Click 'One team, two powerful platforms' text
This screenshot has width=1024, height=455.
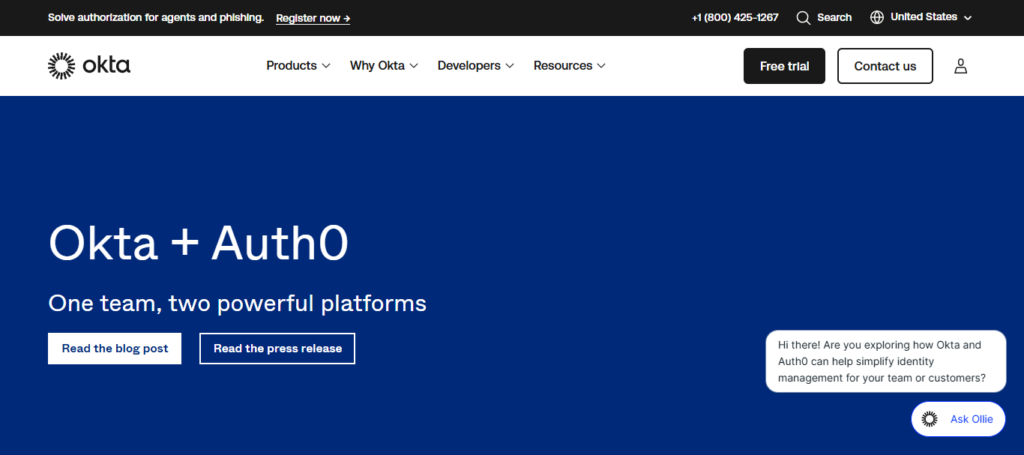(x=237, y=304)
